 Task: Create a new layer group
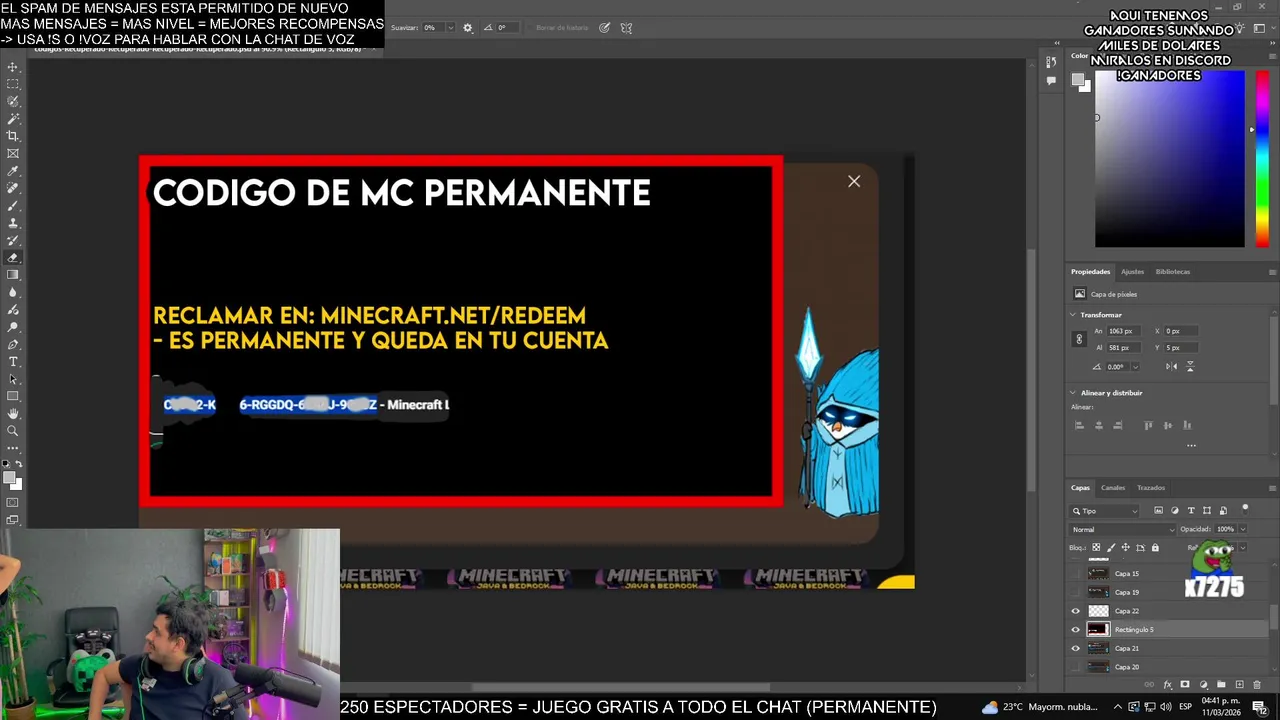tap(1221, 684)
